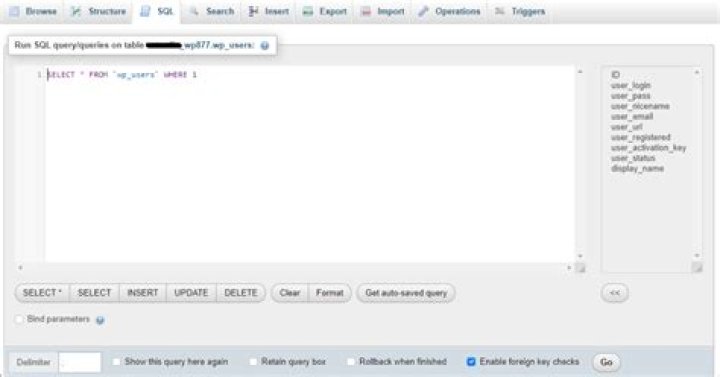Screen dimensions: 720x377
Task: Click columns list scroll up arrow
Action: [697, 73]
